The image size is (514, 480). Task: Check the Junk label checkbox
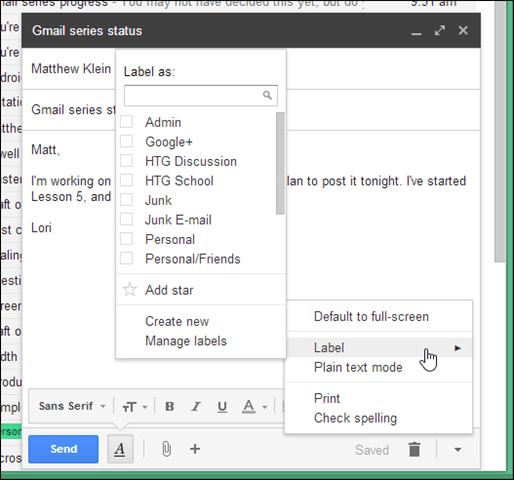coord(126,200)
